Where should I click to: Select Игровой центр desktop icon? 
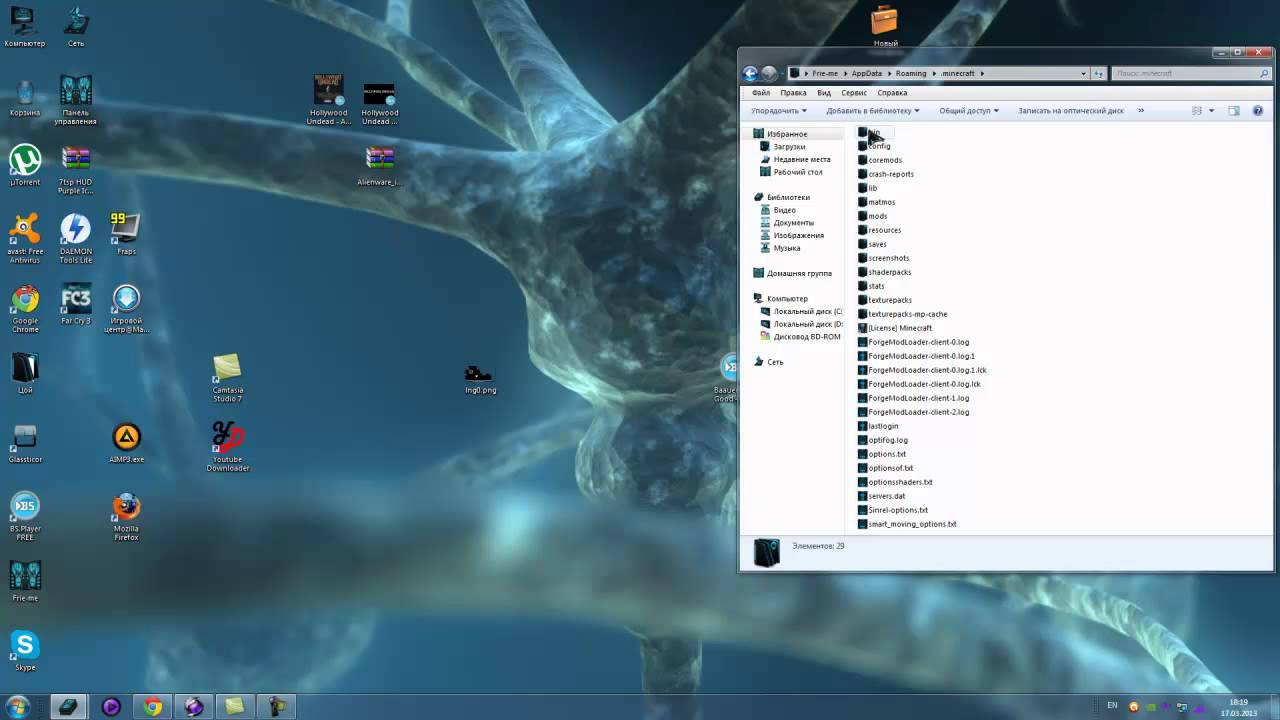click(x=126, y=308)
